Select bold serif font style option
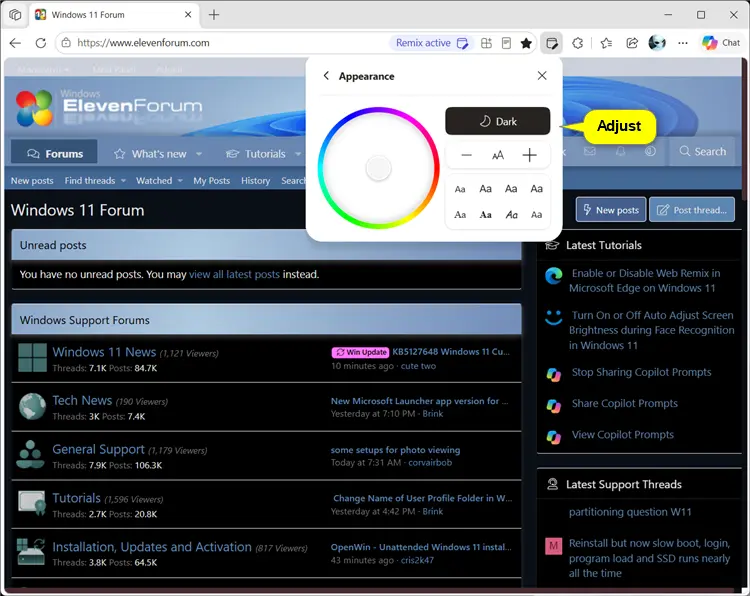Screen dimensions: 750x596 pyautogui.click(x=485, y=215)
